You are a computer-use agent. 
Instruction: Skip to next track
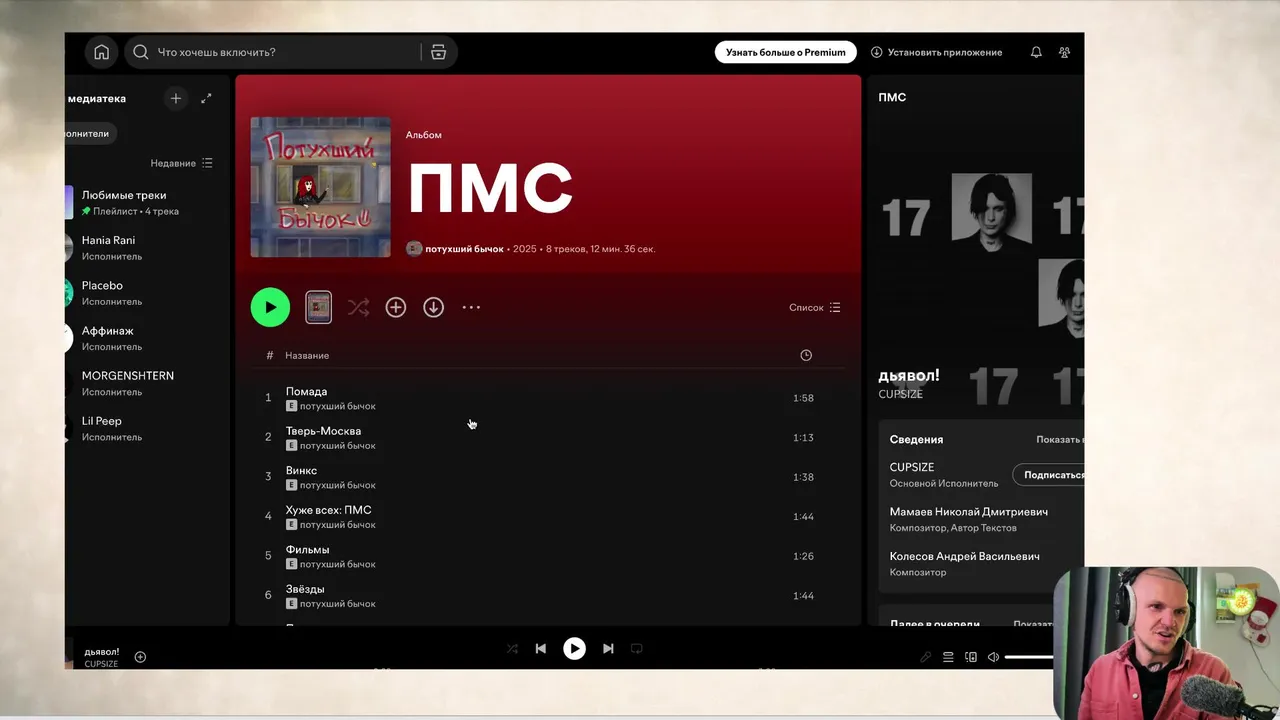[608, 648]
